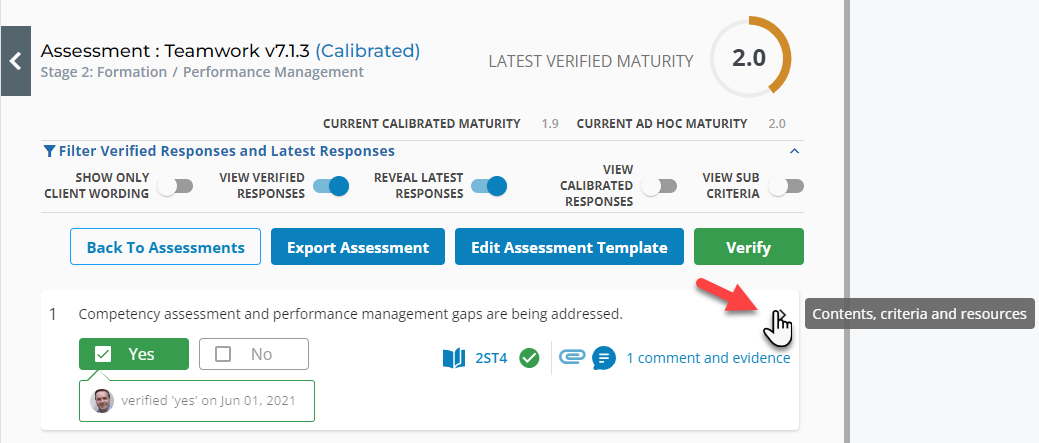Click the Back To Assessments button
Viewport: 1039px width, 443px height.
165,247
